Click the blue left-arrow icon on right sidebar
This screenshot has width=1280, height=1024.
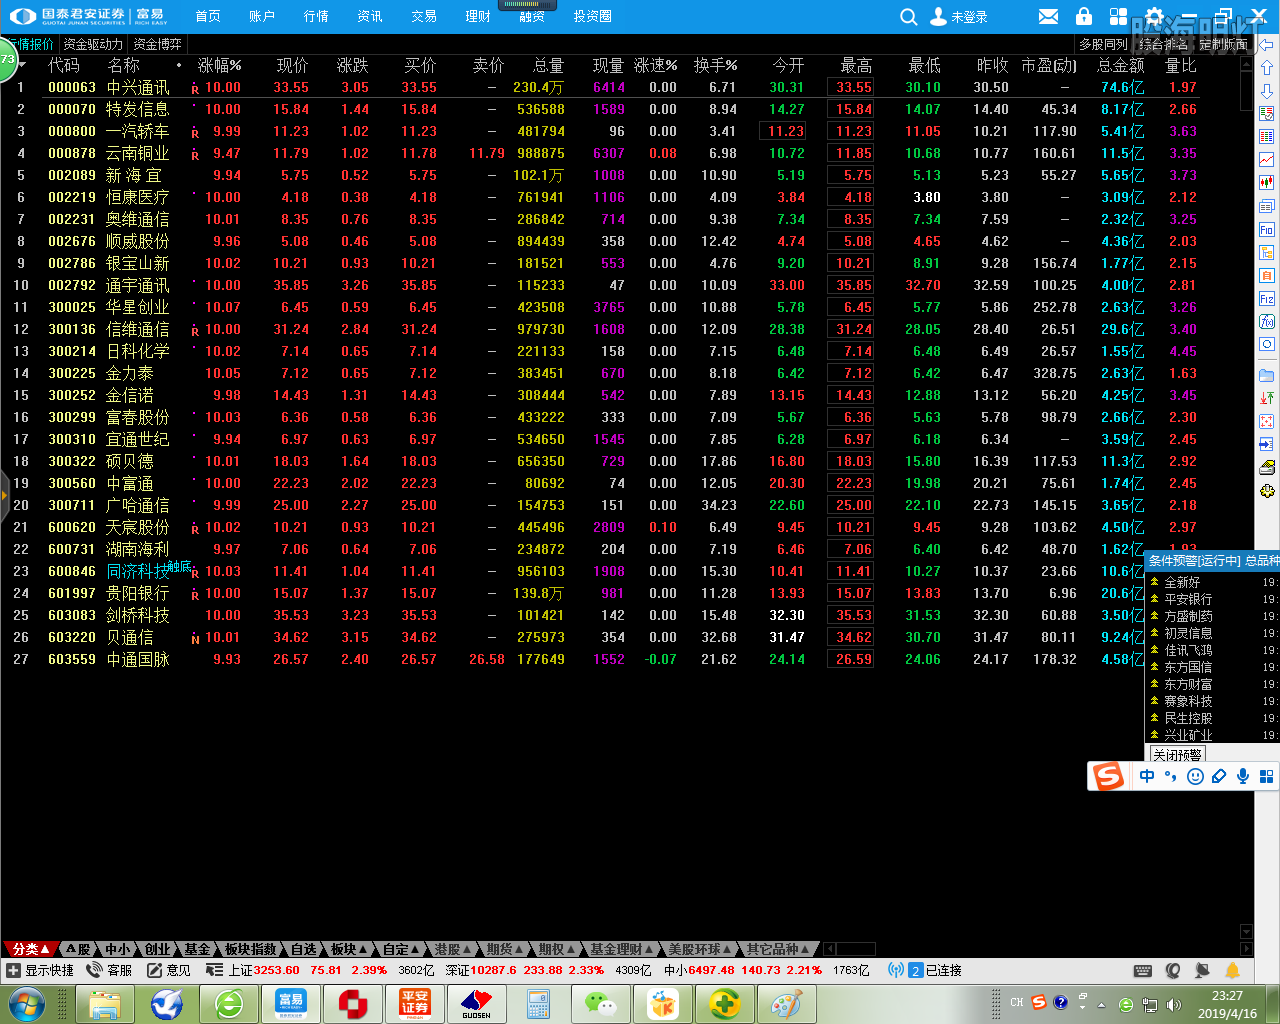[x=1267, y=45]
